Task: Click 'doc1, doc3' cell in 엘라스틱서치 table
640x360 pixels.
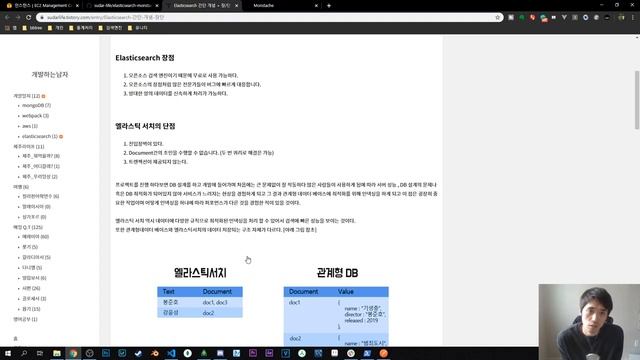Action: [x=215, y=302]
